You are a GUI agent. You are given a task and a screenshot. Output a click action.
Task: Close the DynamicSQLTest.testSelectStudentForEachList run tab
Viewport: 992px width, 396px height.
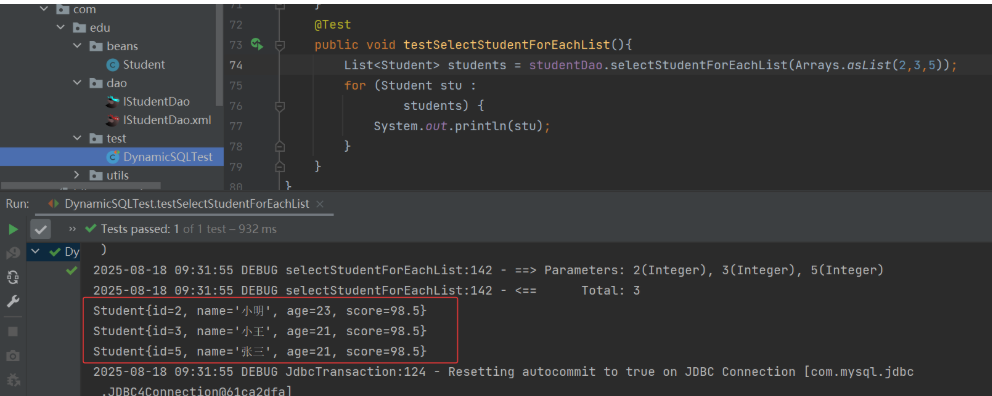(319, 204)
